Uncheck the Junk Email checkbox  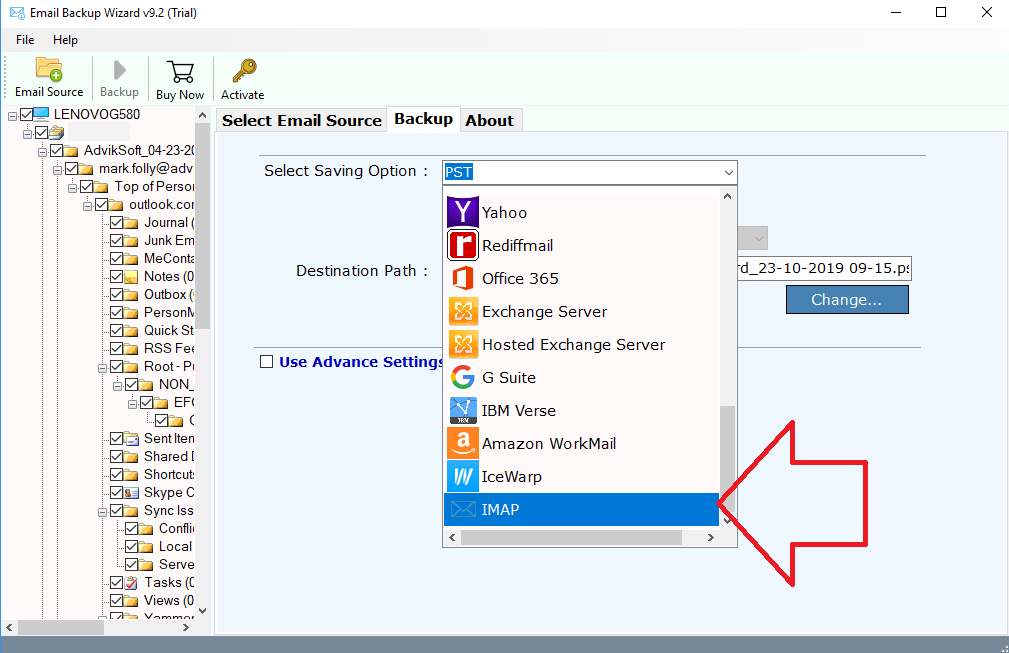116,241
